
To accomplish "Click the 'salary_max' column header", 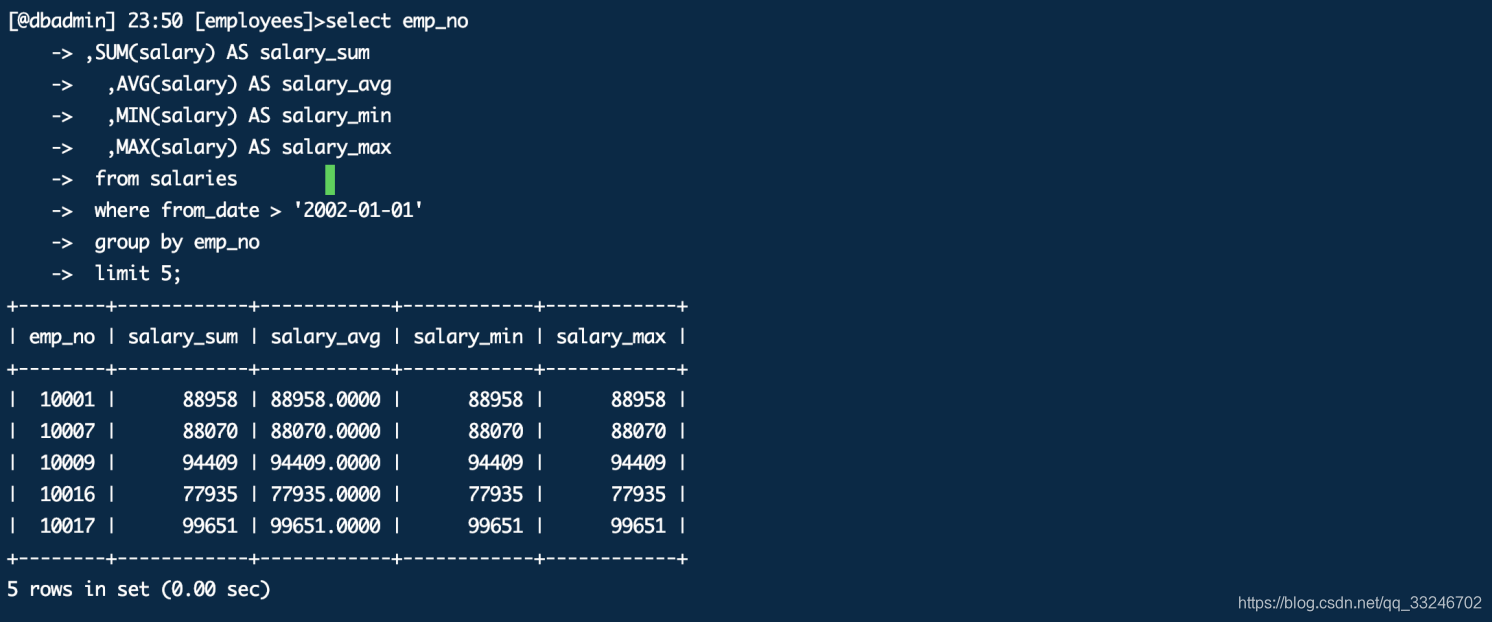I will click(611, 337).
